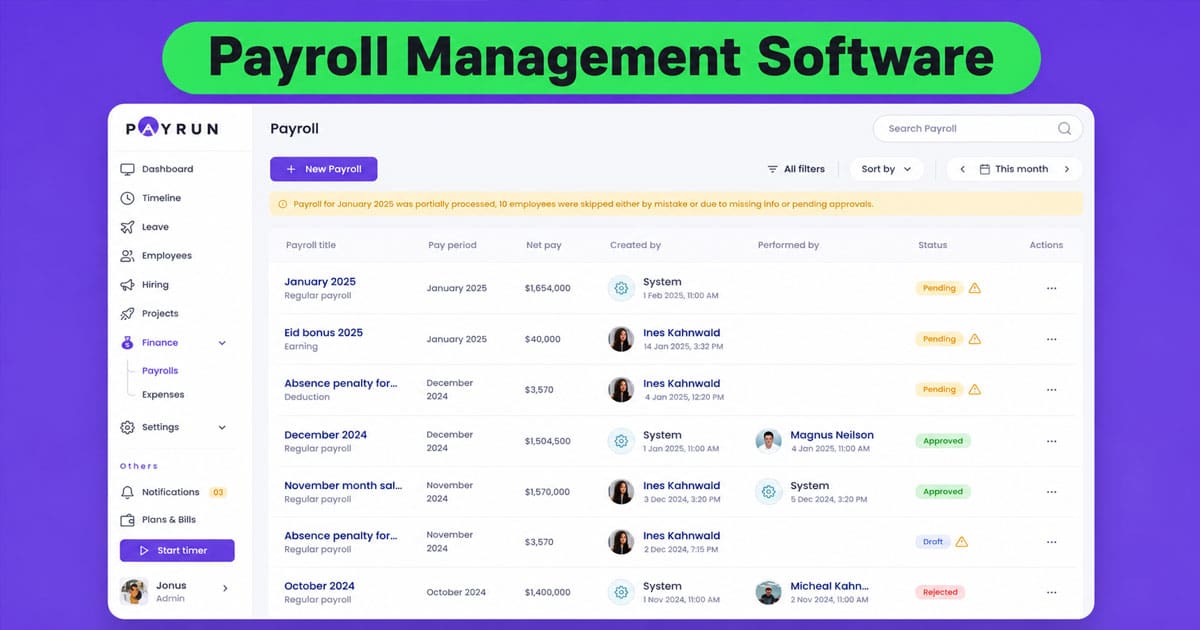Open actions menu for Eid bonus 2025
This screenshot has width=1200, height=630.
pos(1051,339)
